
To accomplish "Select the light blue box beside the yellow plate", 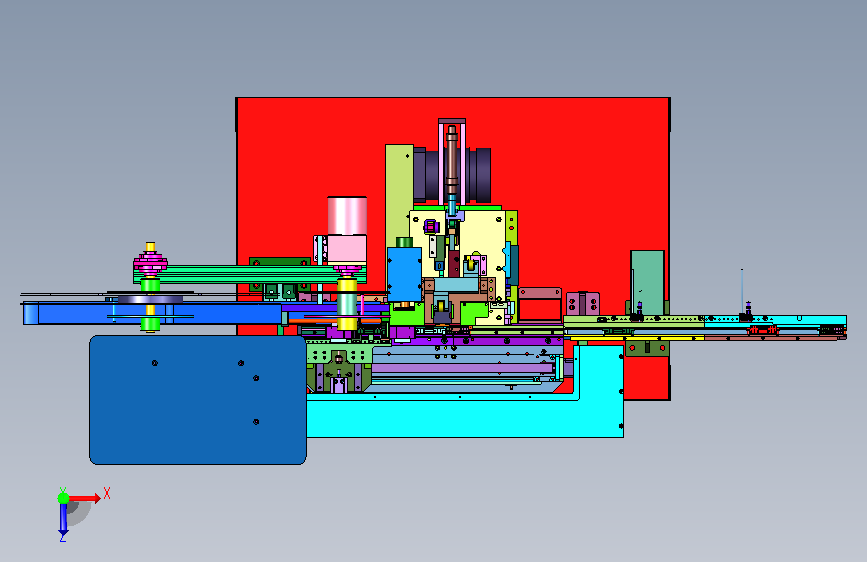I will point(404,274).
